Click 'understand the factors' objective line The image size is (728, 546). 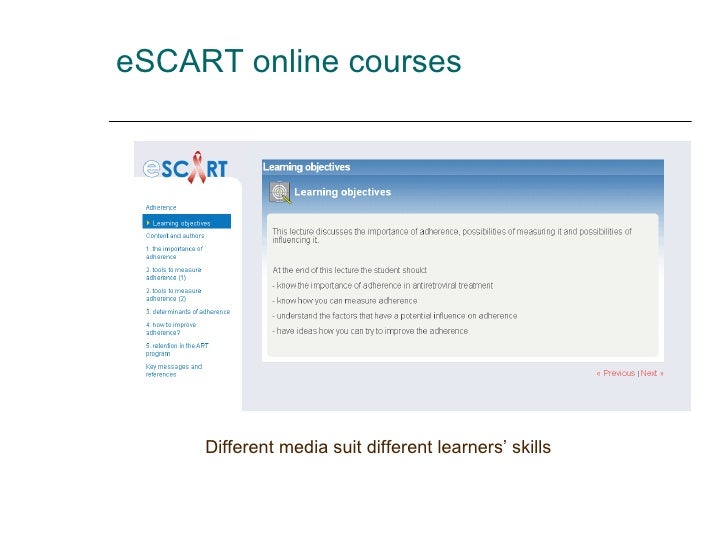coord(395,316)
